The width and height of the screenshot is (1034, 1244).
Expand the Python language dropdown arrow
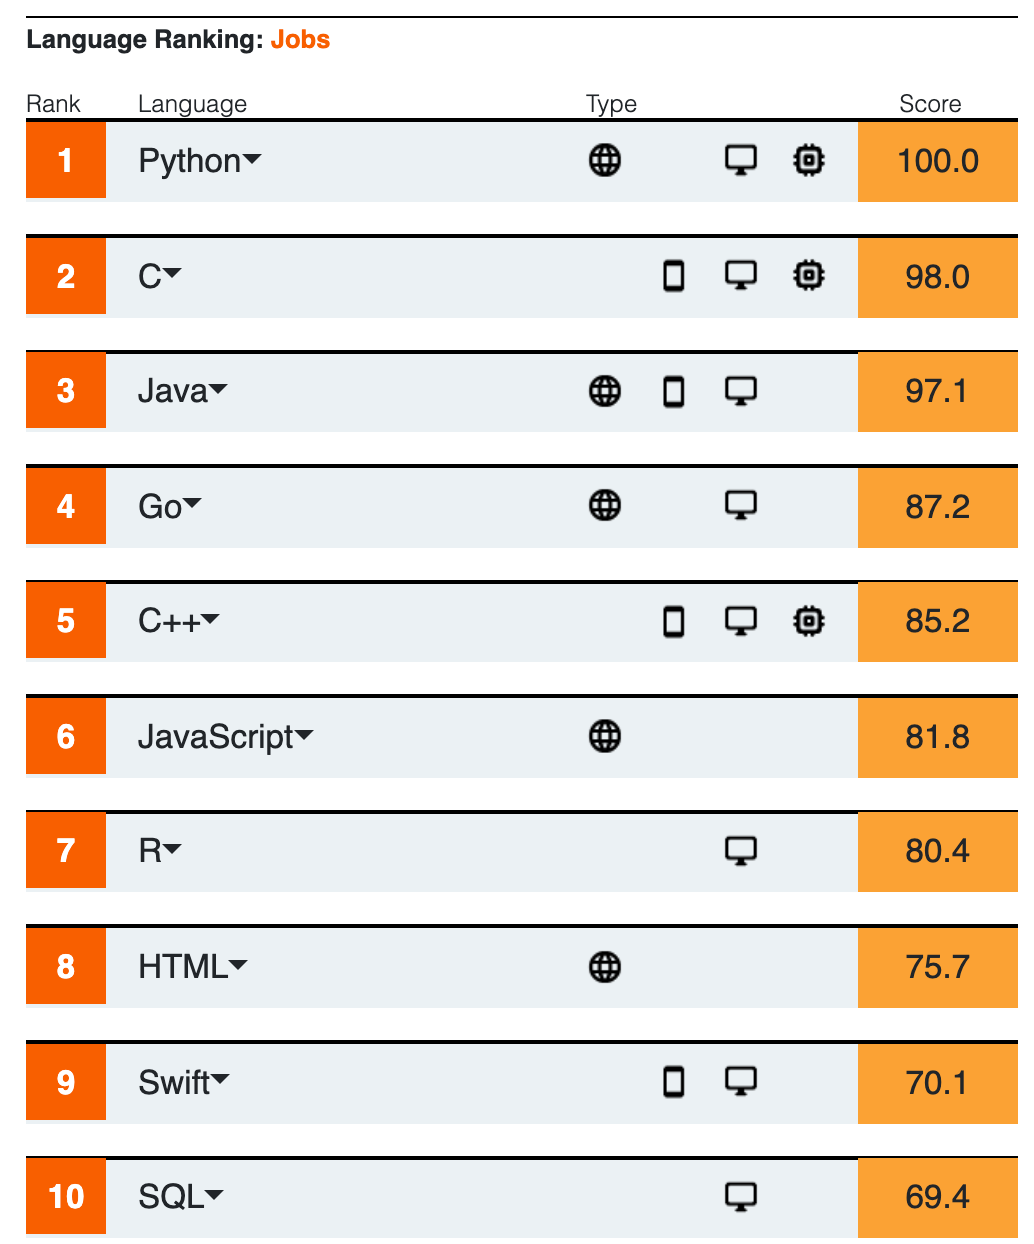point(252,160)
